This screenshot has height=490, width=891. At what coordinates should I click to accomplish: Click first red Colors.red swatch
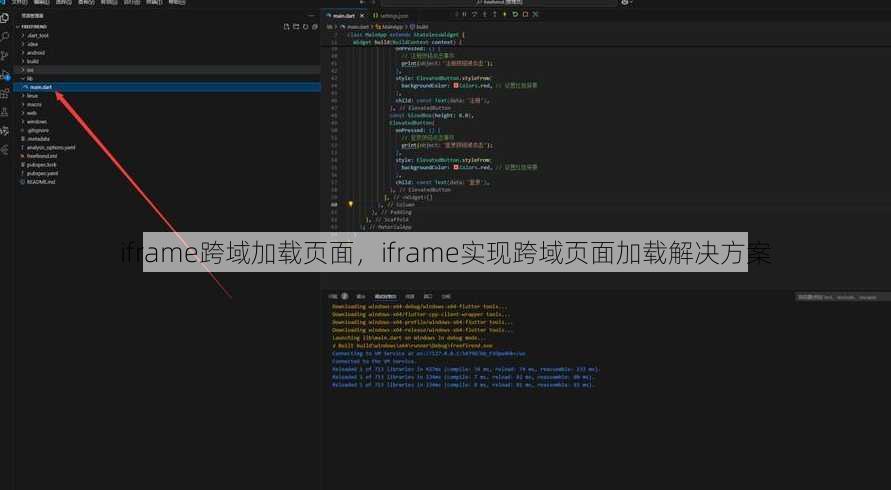click(456, 85)
